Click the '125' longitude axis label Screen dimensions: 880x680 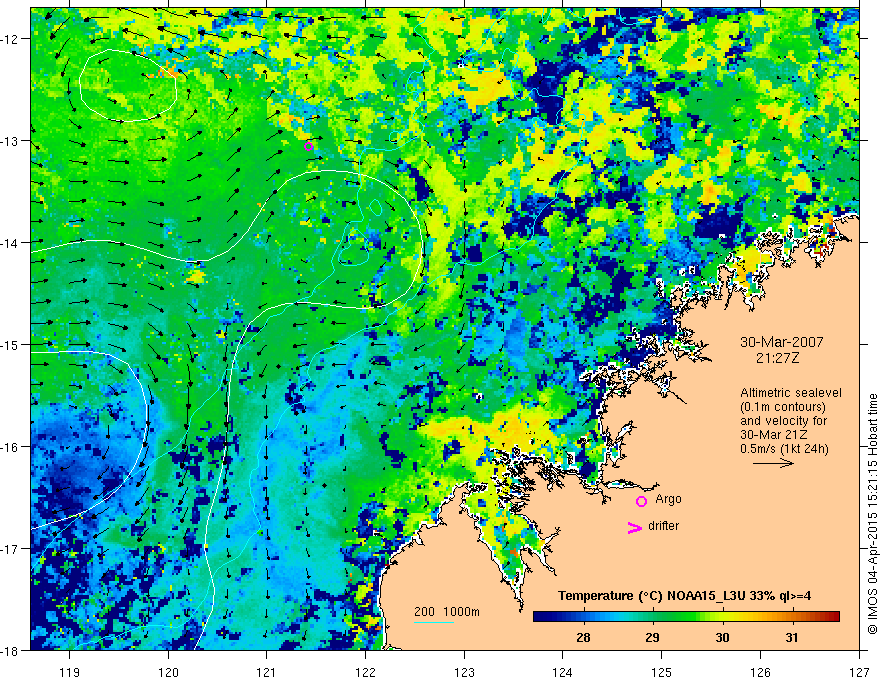tap(662, 673)
